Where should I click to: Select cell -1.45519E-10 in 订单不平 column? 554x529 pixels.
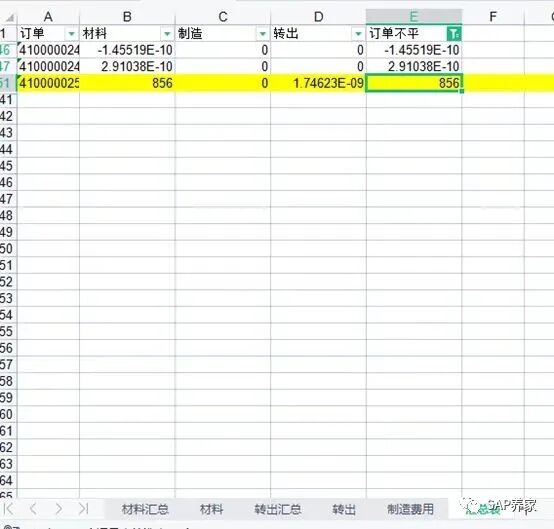coord(414,50)
